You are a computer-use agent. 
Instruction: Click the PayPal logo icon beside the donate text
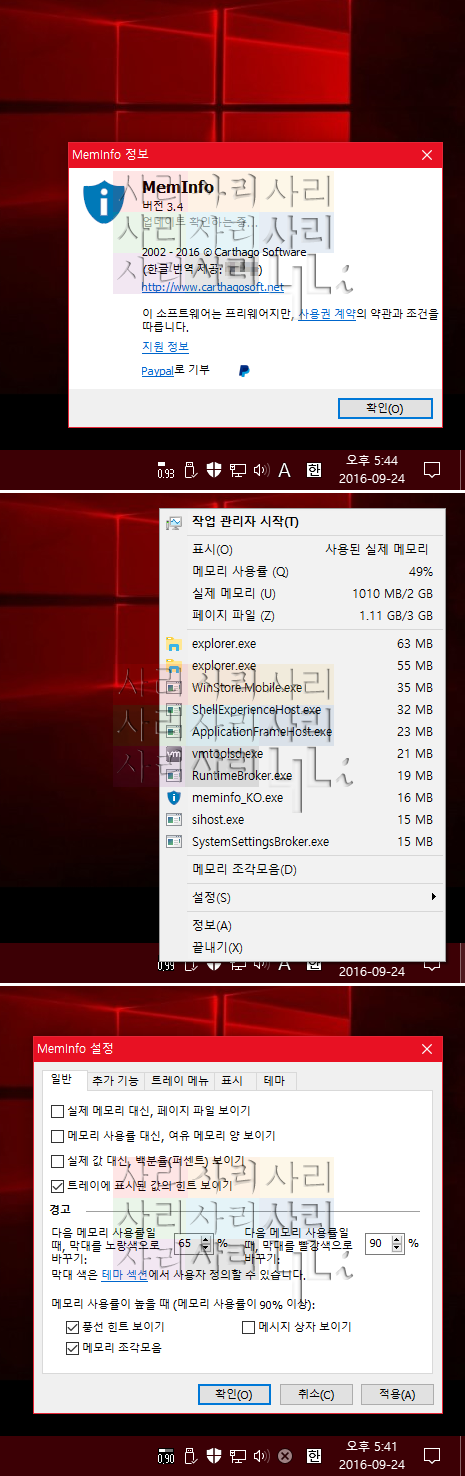pyautogui.click(x=244, y=370)
